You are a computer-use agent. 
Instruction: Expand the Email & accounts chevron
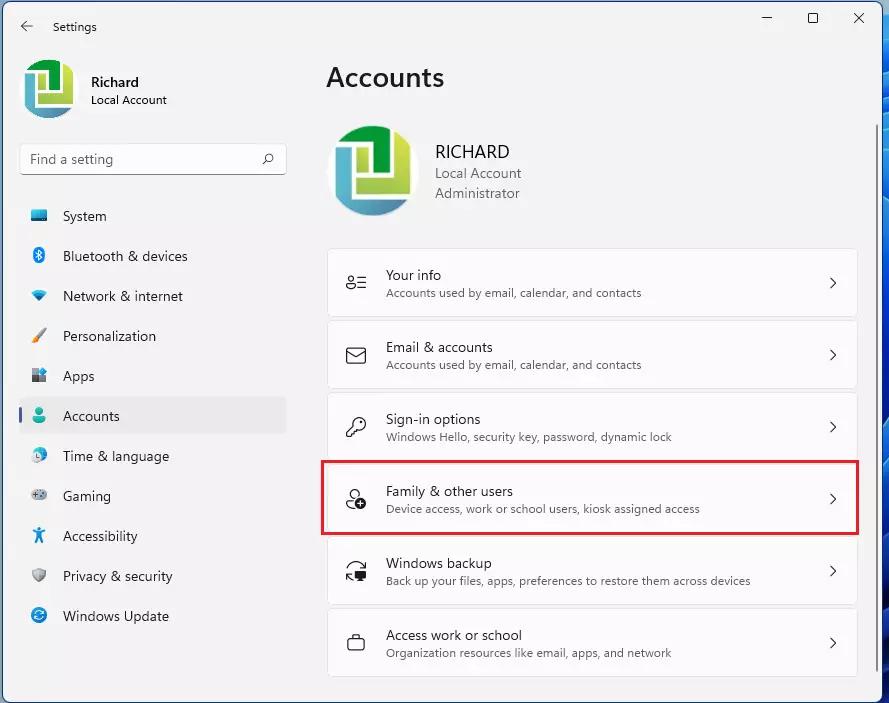pos(833,355)
